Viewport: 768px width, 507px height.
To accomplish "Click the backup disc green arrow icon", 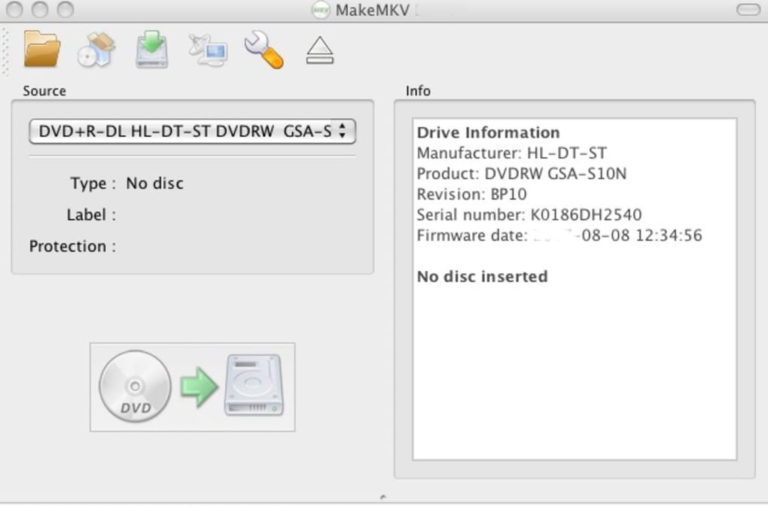I will pos(152,49).
